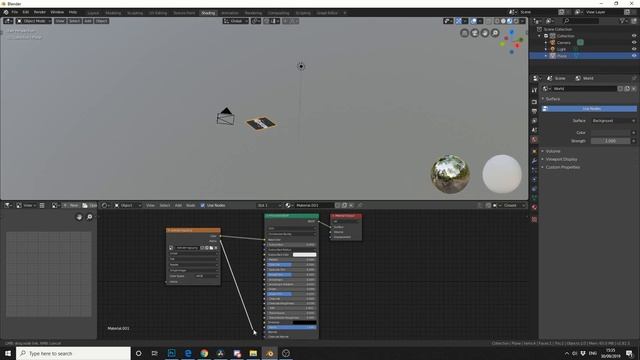Open the Global transform orientation dropdown

[x=236, y=21]
